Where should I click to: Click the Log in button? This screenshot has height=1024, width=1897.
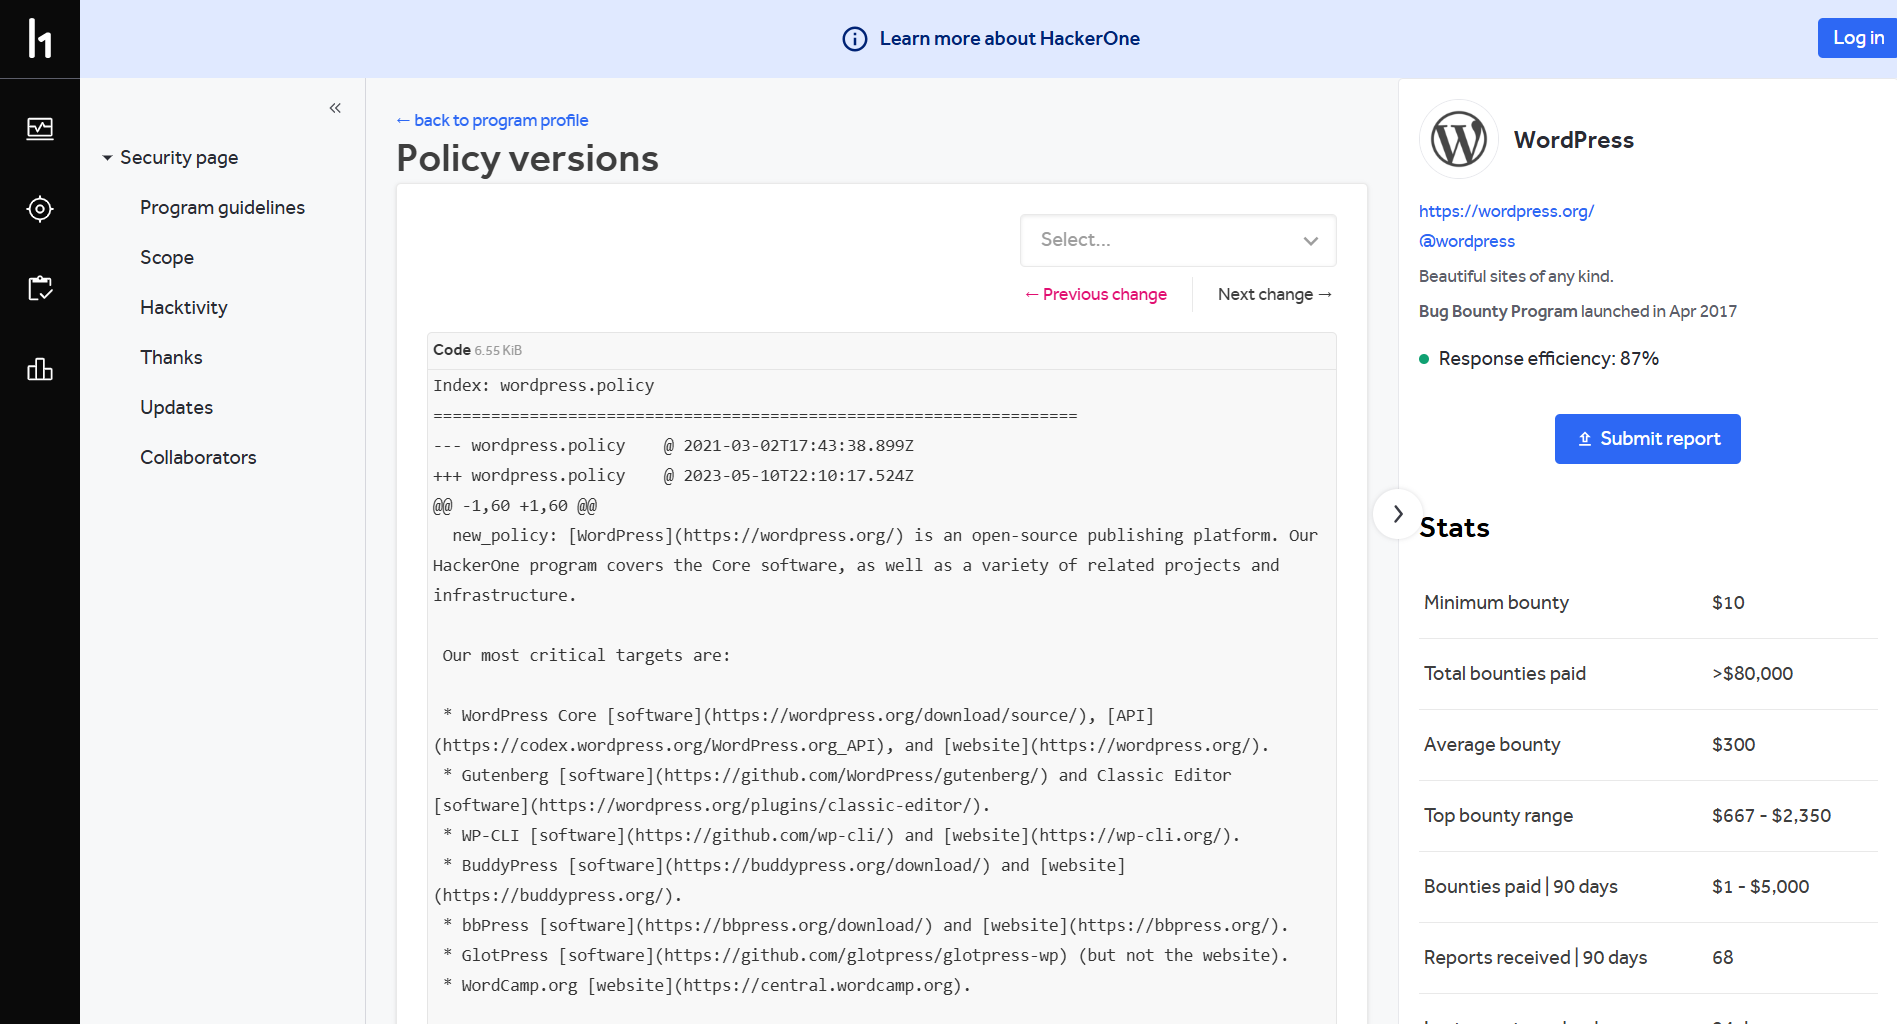tap(1857, 38)
